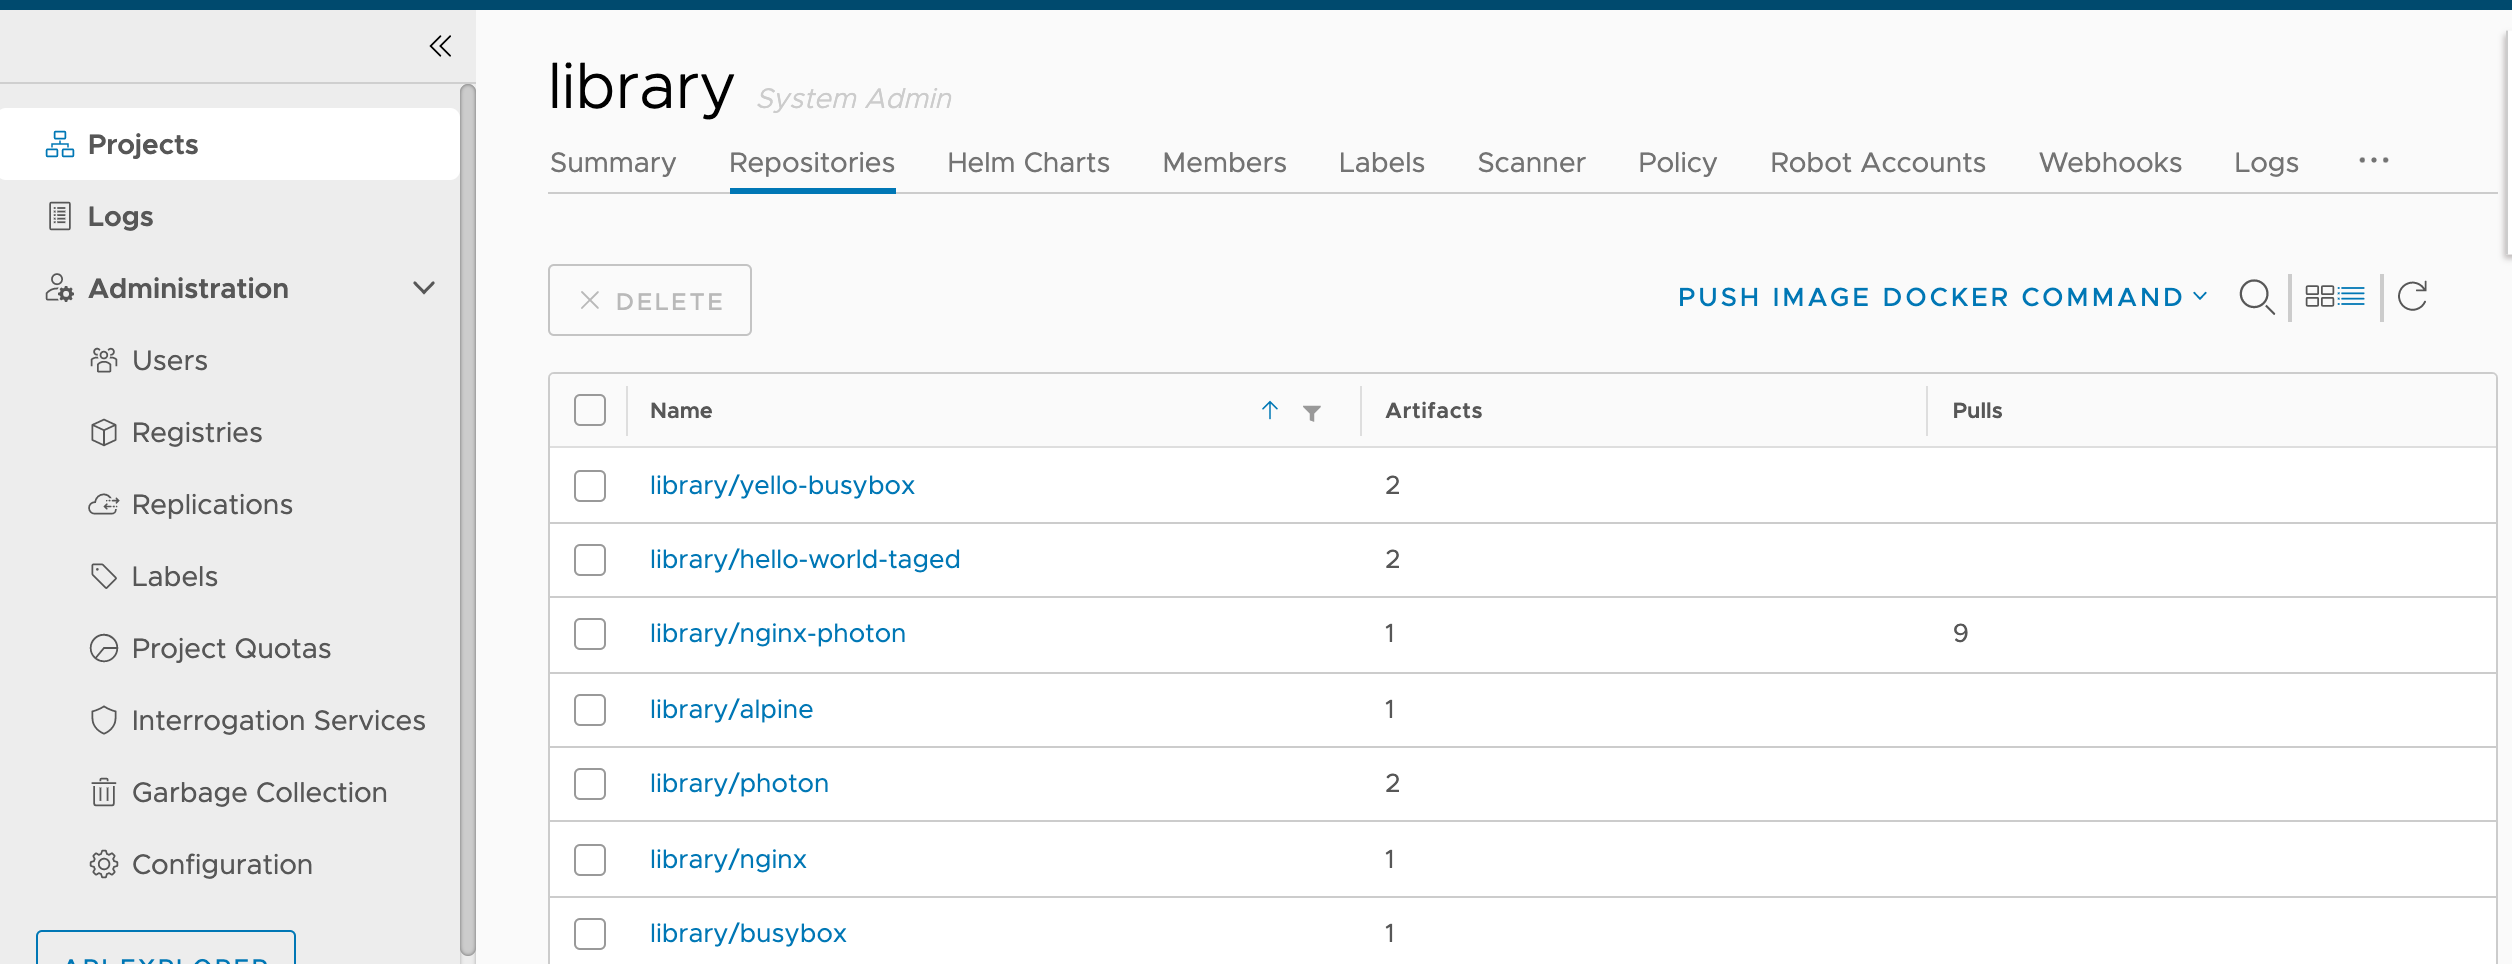Open library/nginx-photon repository link
The width and height of the screenshot is (2512, 964).
click(778, 633)
